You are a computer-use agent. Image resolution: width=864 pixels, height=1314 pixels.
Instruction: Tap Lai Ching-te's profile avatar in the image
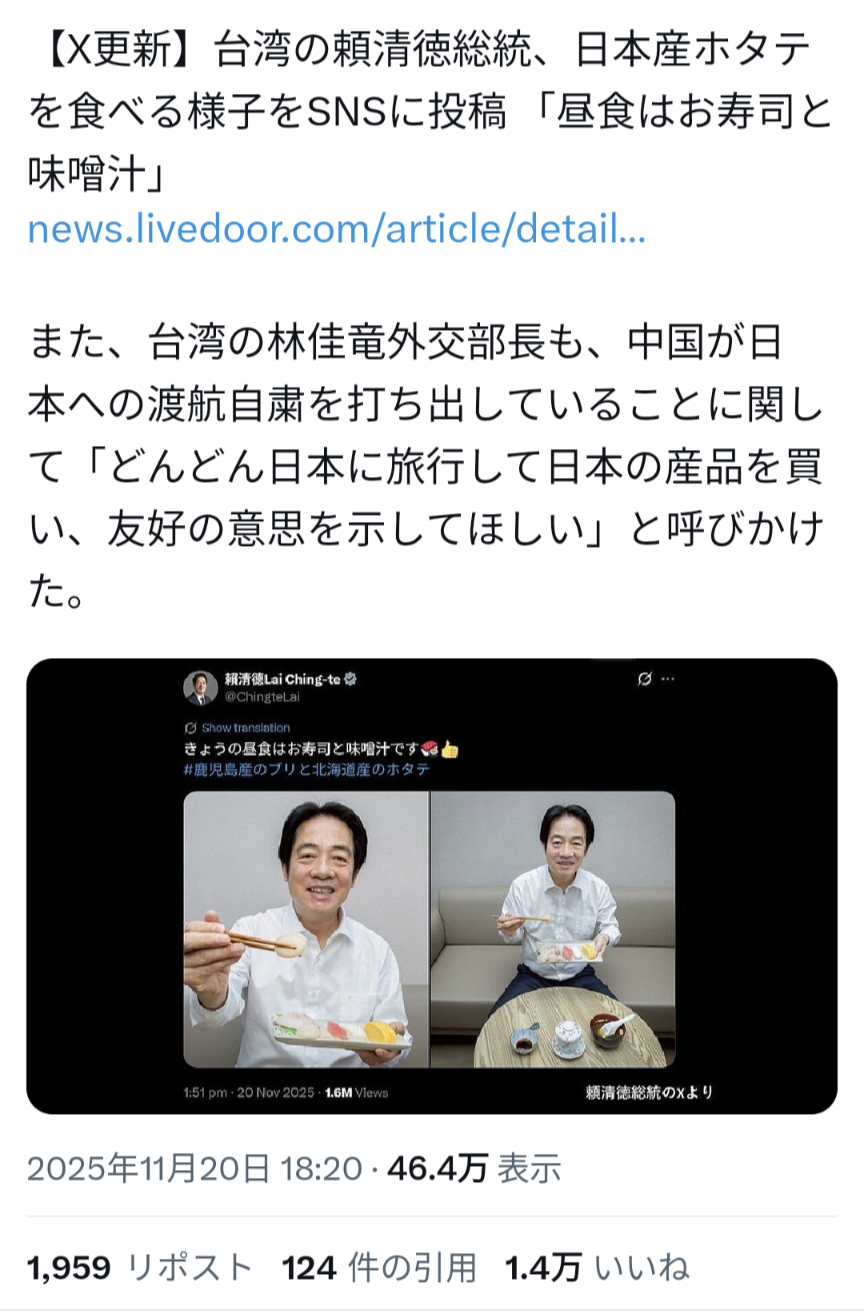click(x=200, y=687)
